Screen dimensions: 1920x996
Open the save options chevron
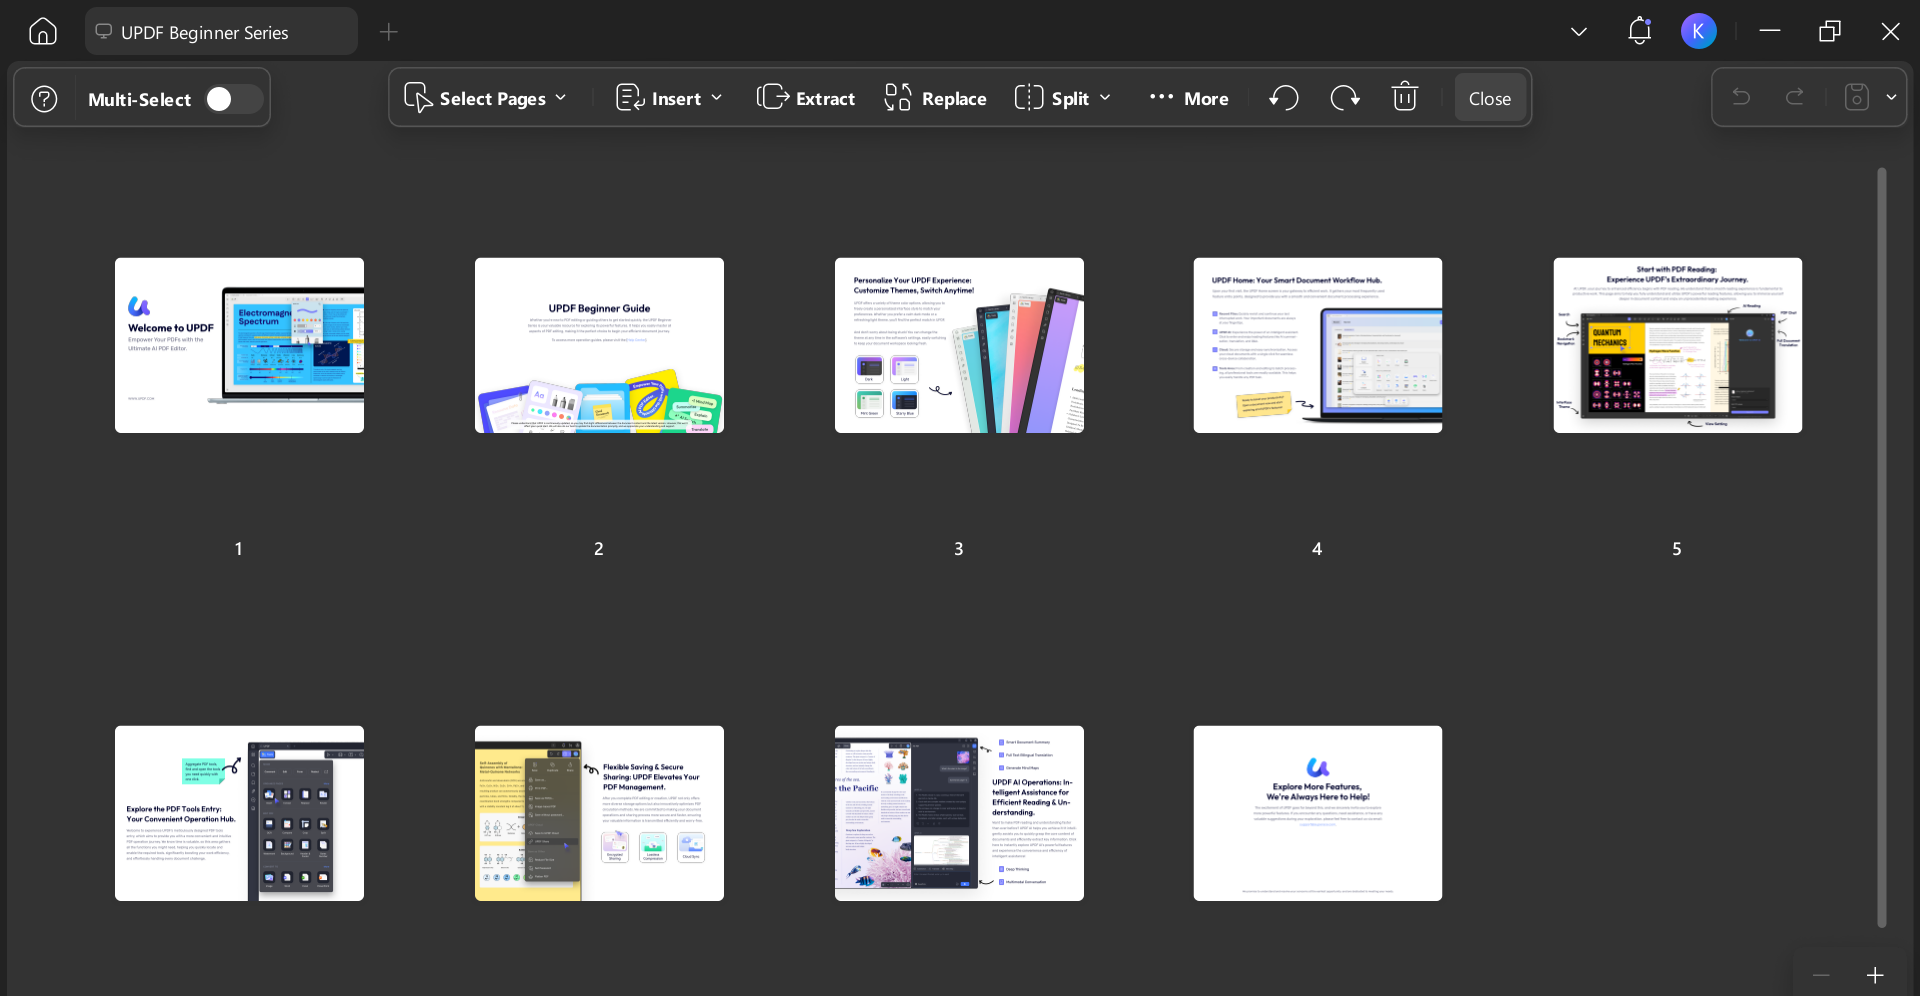pos(1891,97)
